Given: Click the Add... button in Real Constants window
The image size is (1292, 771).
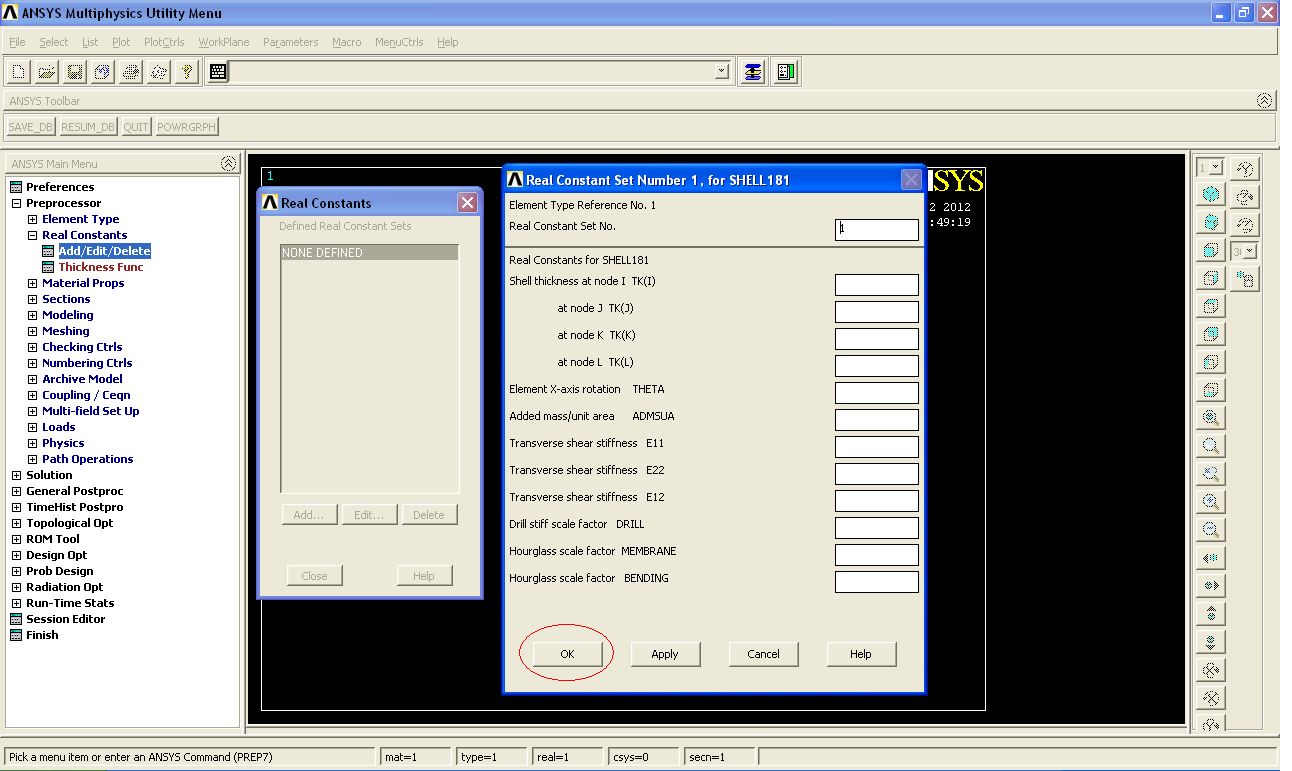Looking at the screenshot, I should click(309, 515).
